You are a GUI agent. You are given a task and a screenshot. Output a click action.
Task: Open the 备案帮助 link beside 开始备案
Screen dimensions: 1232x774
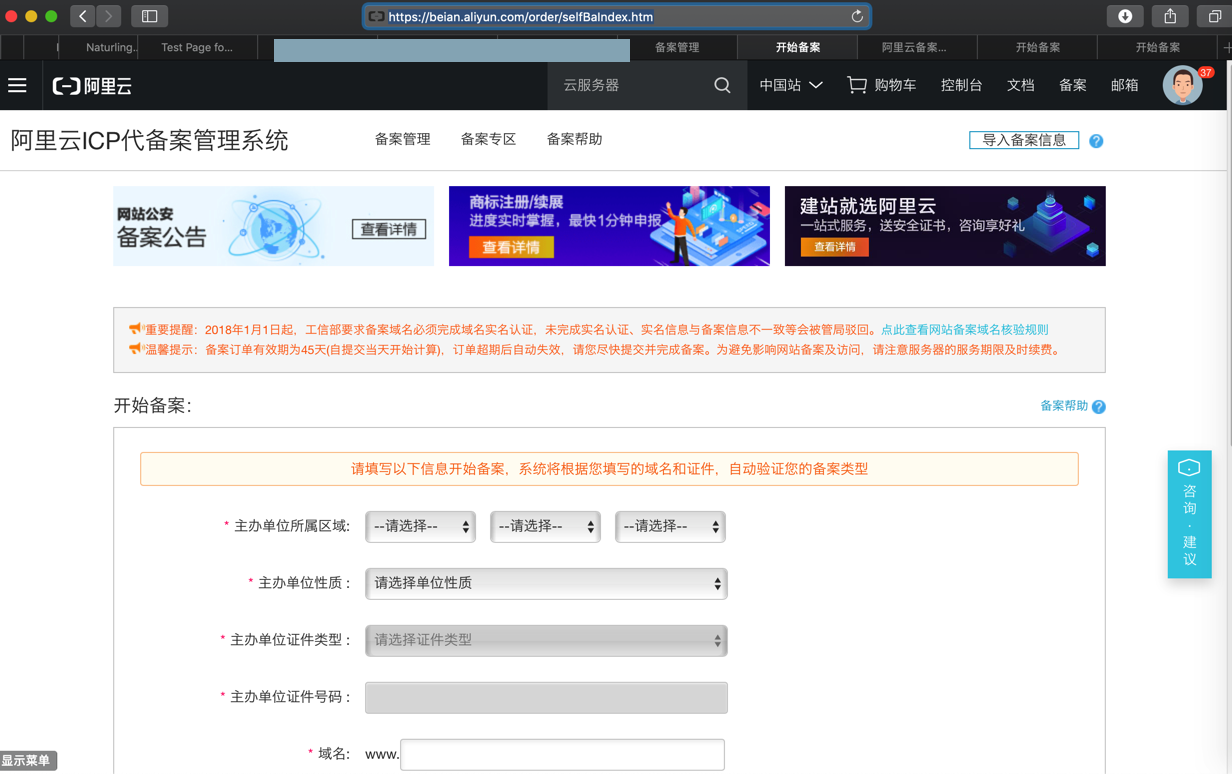(1064, 406)
